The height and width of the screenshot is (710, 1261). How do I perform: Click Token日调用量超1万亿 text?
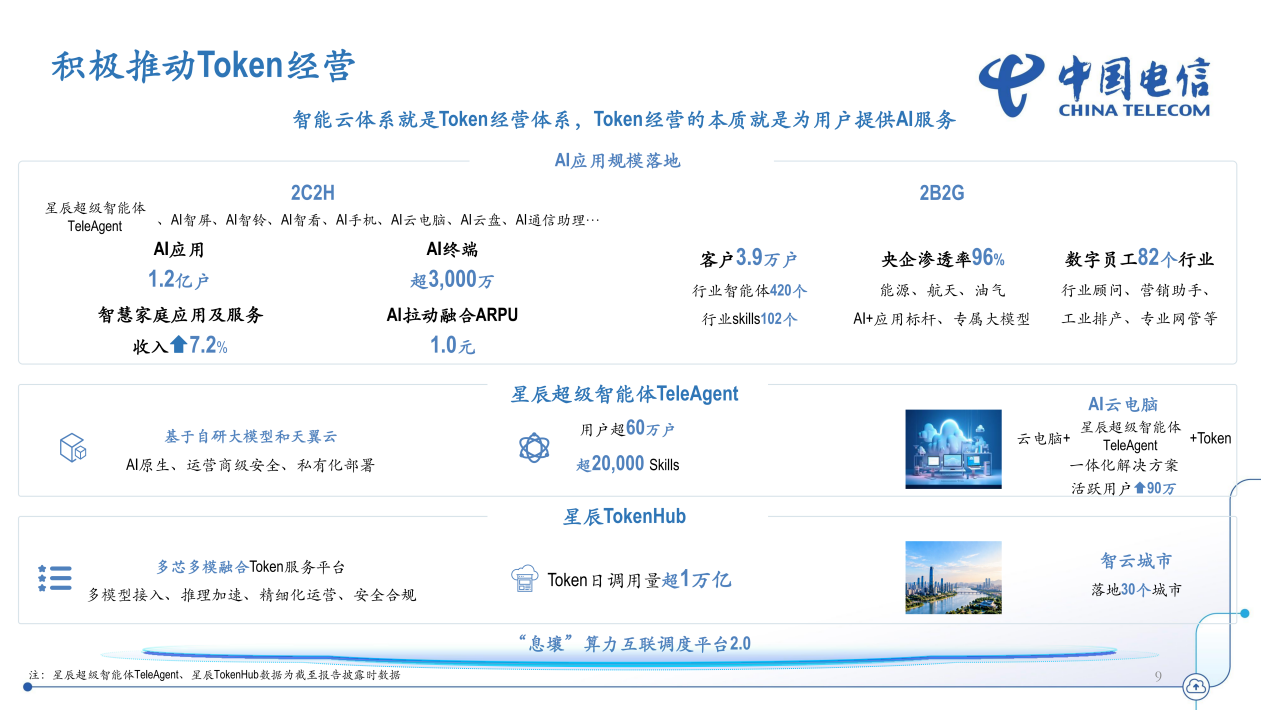(x=639, y=579)
